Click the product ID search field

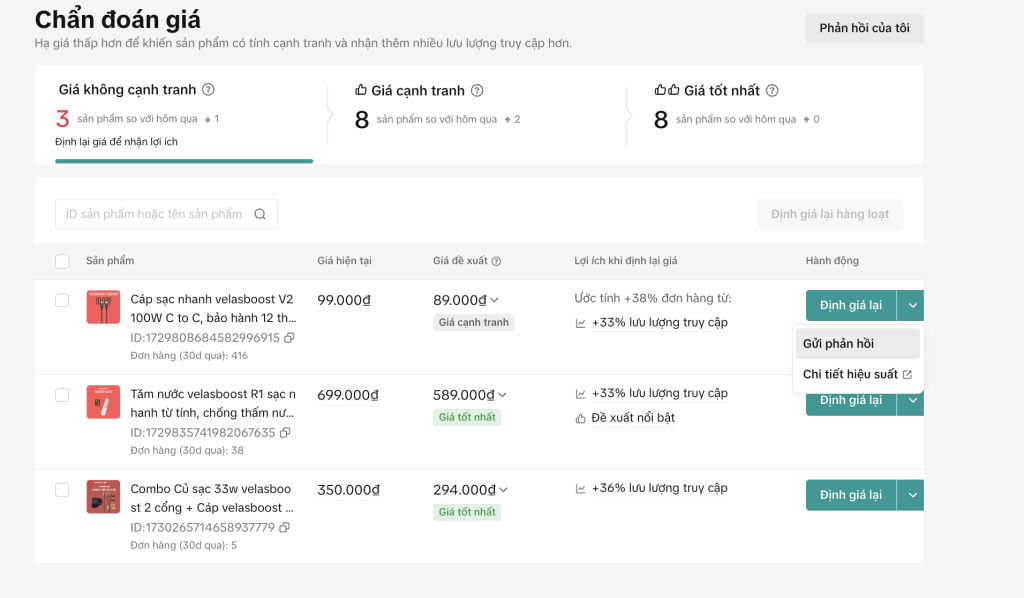pos(153,214)
